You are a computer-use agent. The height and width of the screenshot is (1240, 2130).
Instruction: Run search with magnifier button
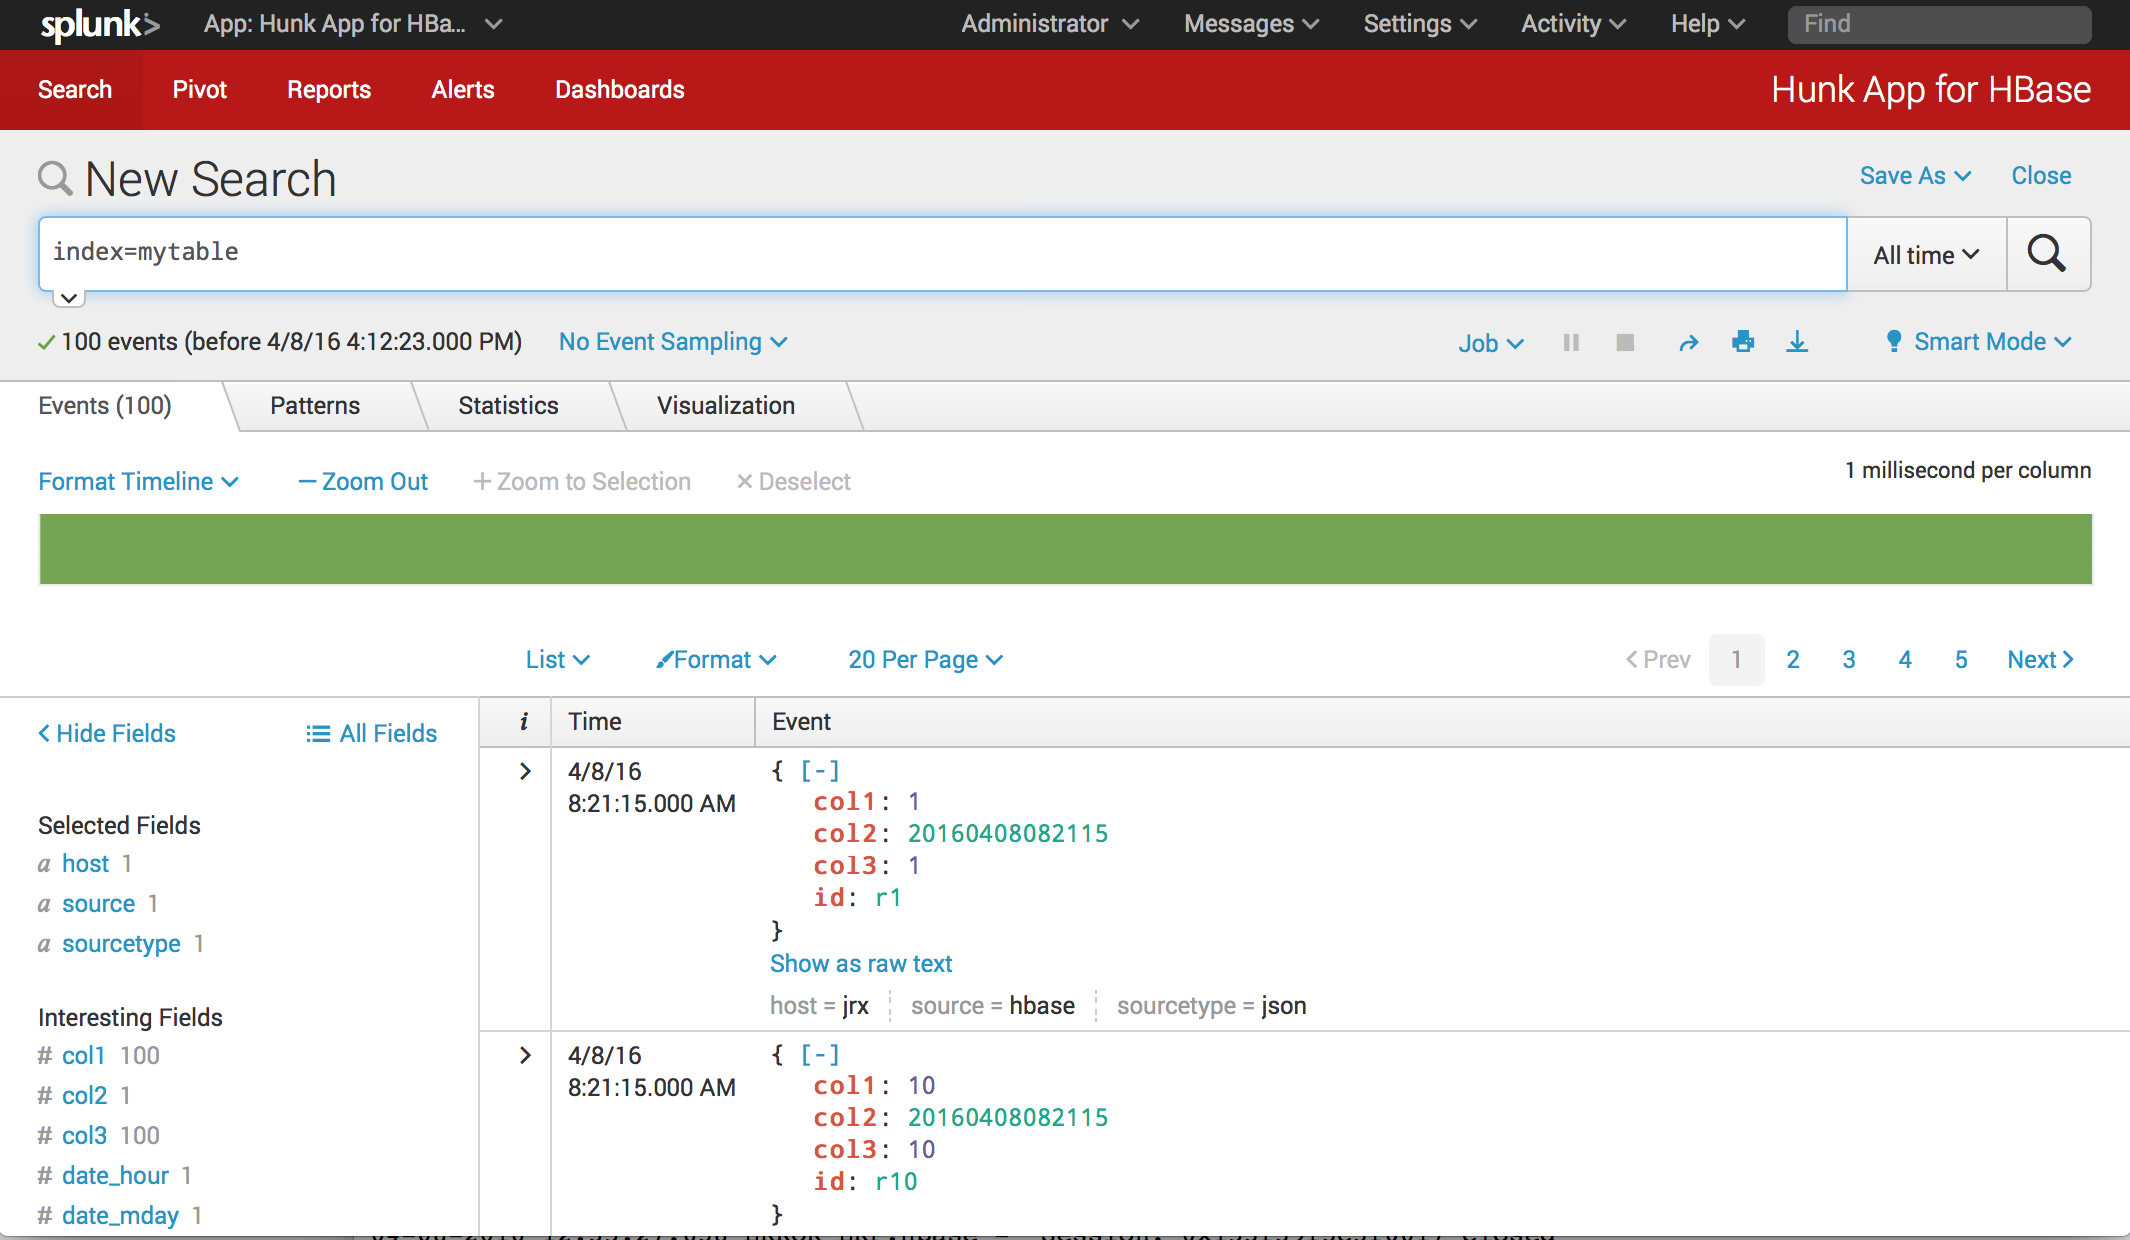point(2047,254)
